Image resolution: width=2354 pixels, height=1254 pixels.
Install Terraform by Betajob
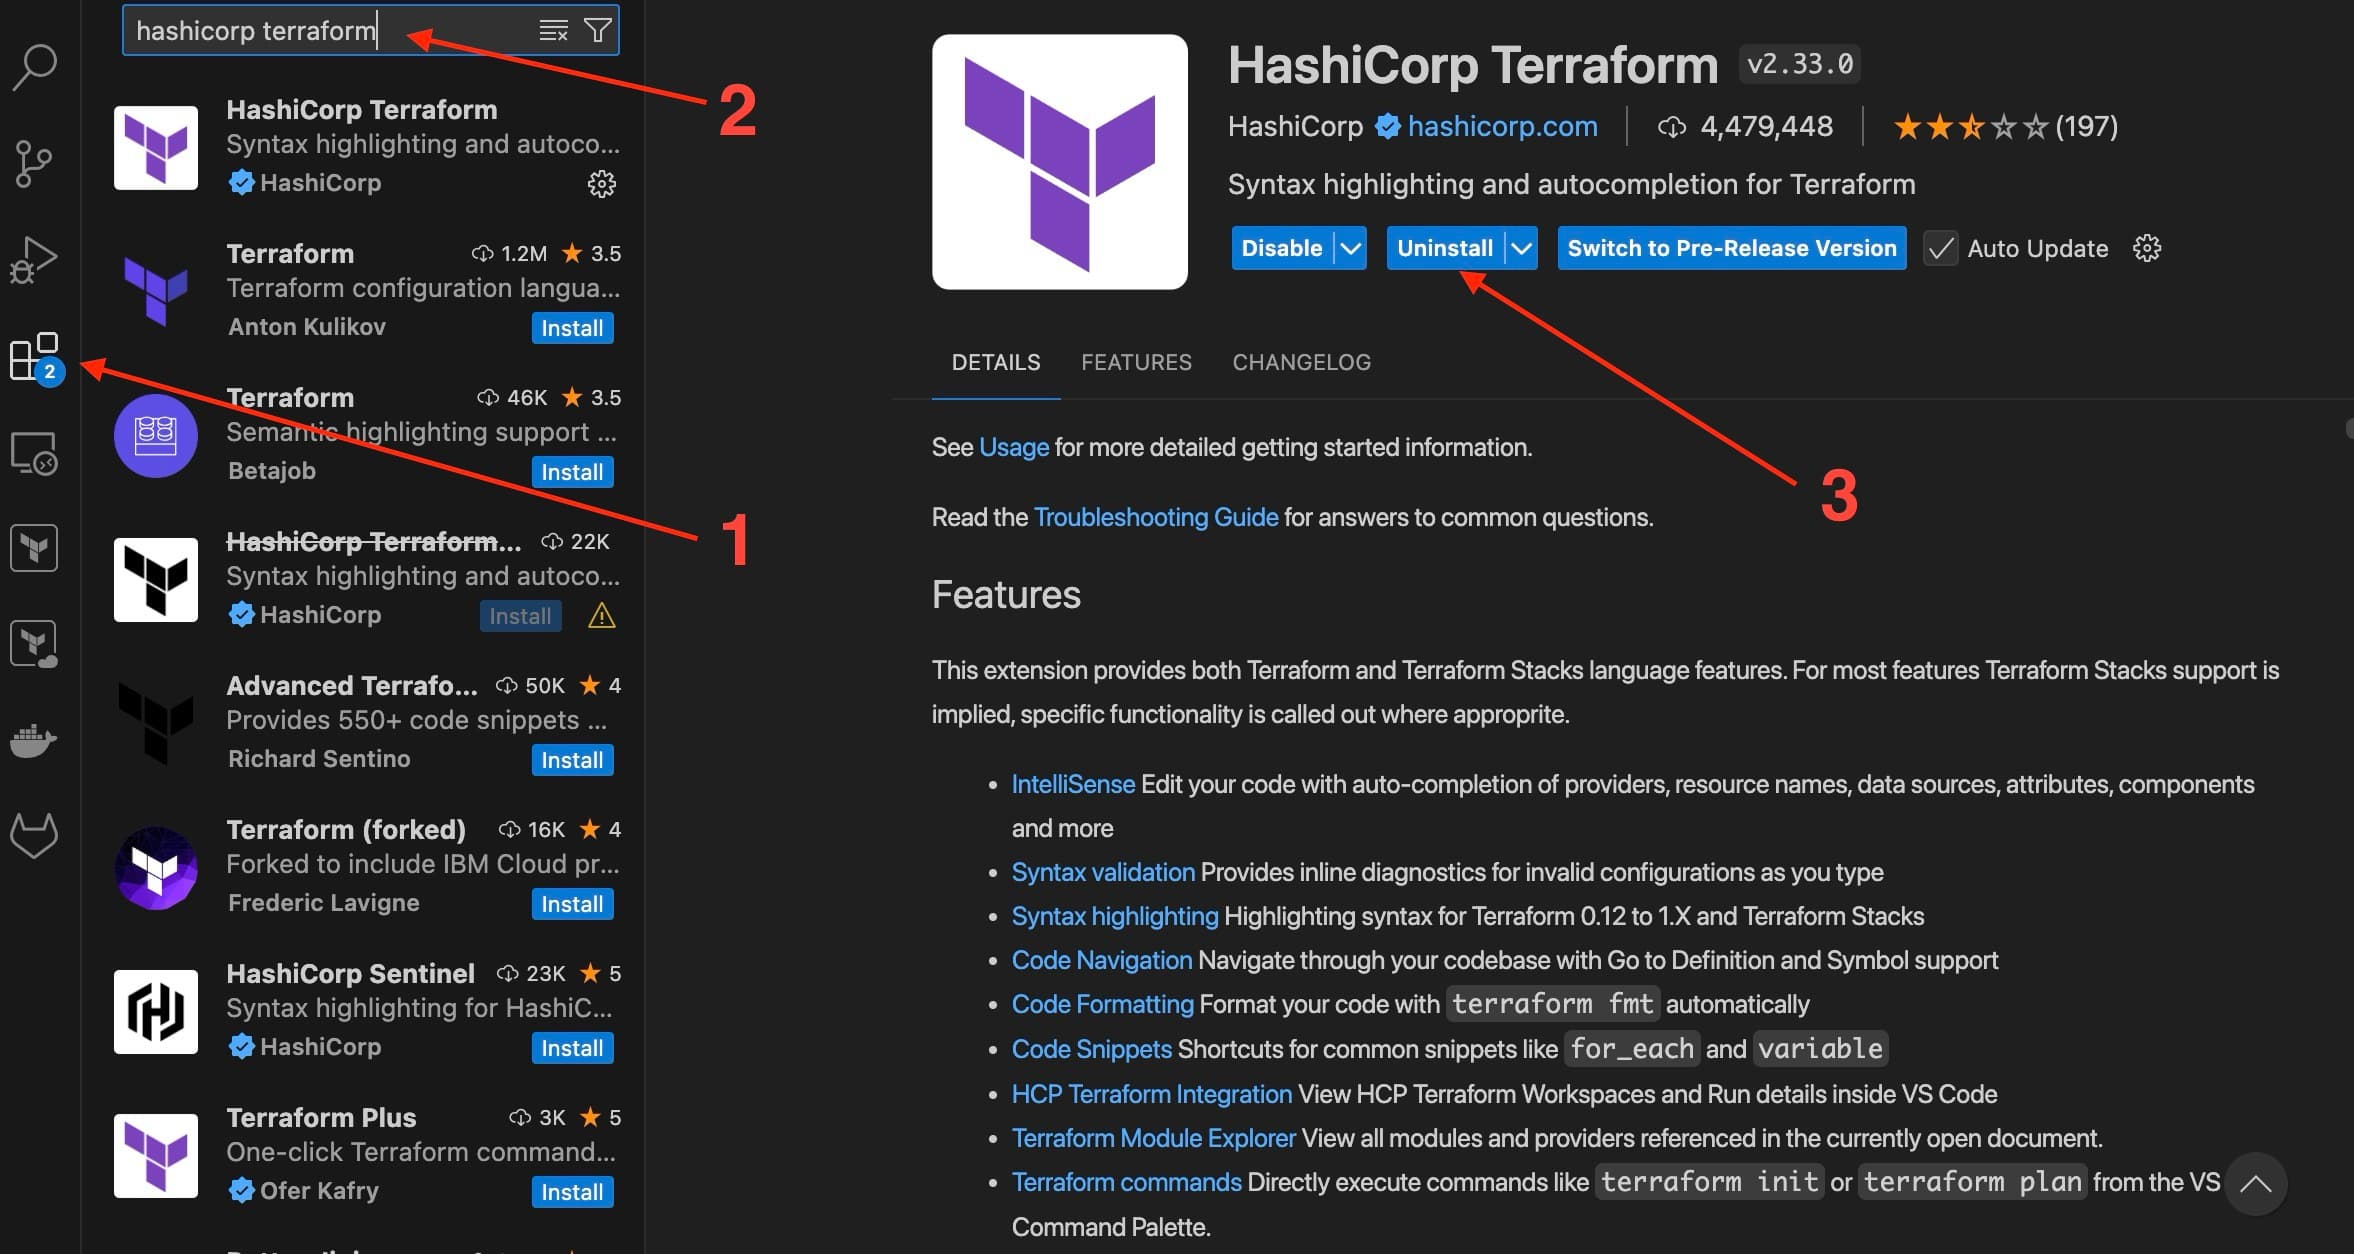tap(572, 472)
